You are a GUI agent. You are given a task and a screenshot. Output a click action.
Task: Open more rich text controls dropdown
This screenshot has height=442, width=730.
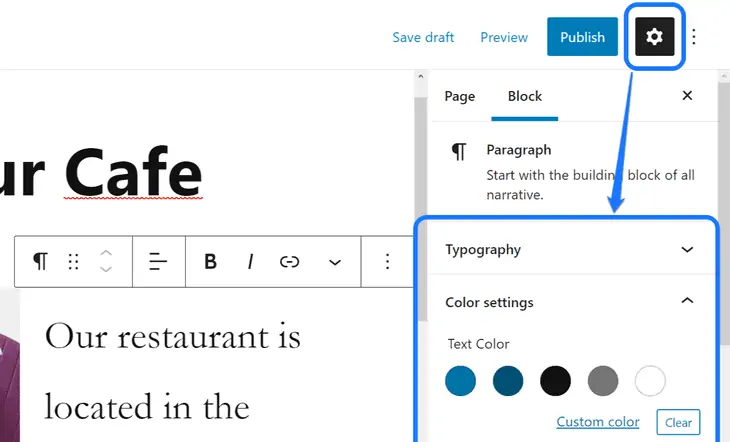pos(335,262)
